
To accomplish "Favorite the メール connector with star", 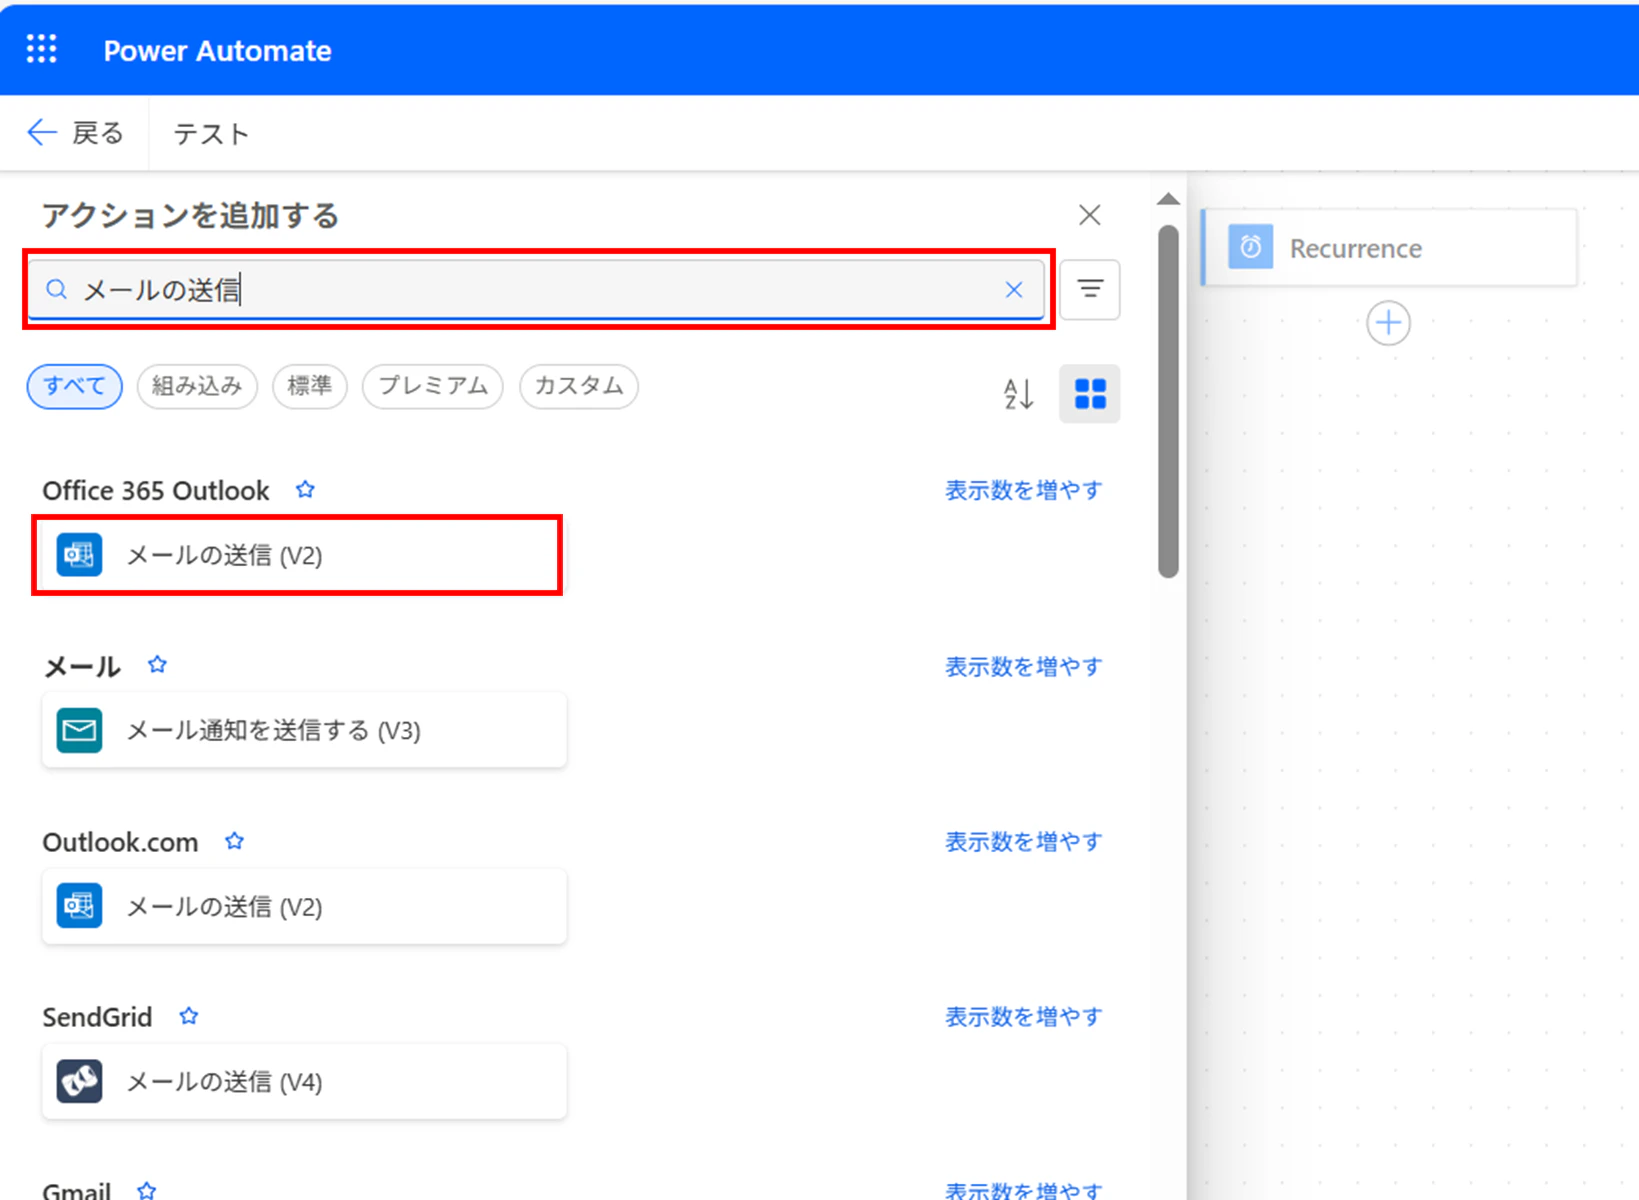I will coord(157,665).
